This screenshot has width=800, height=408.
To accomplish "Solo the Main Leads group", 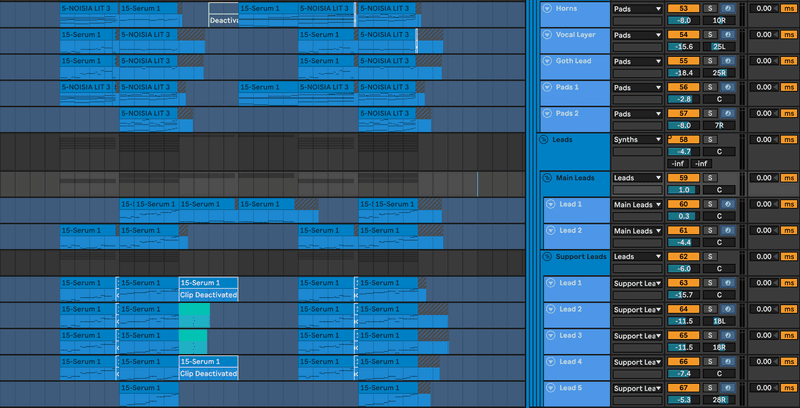I will coord(710,178).
